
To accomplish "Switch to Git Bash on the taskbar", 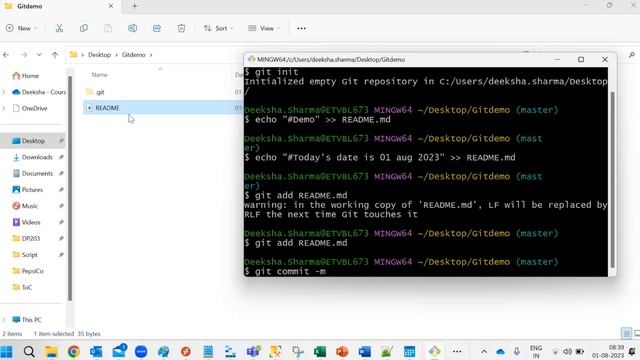I will [x=434, y=351].
